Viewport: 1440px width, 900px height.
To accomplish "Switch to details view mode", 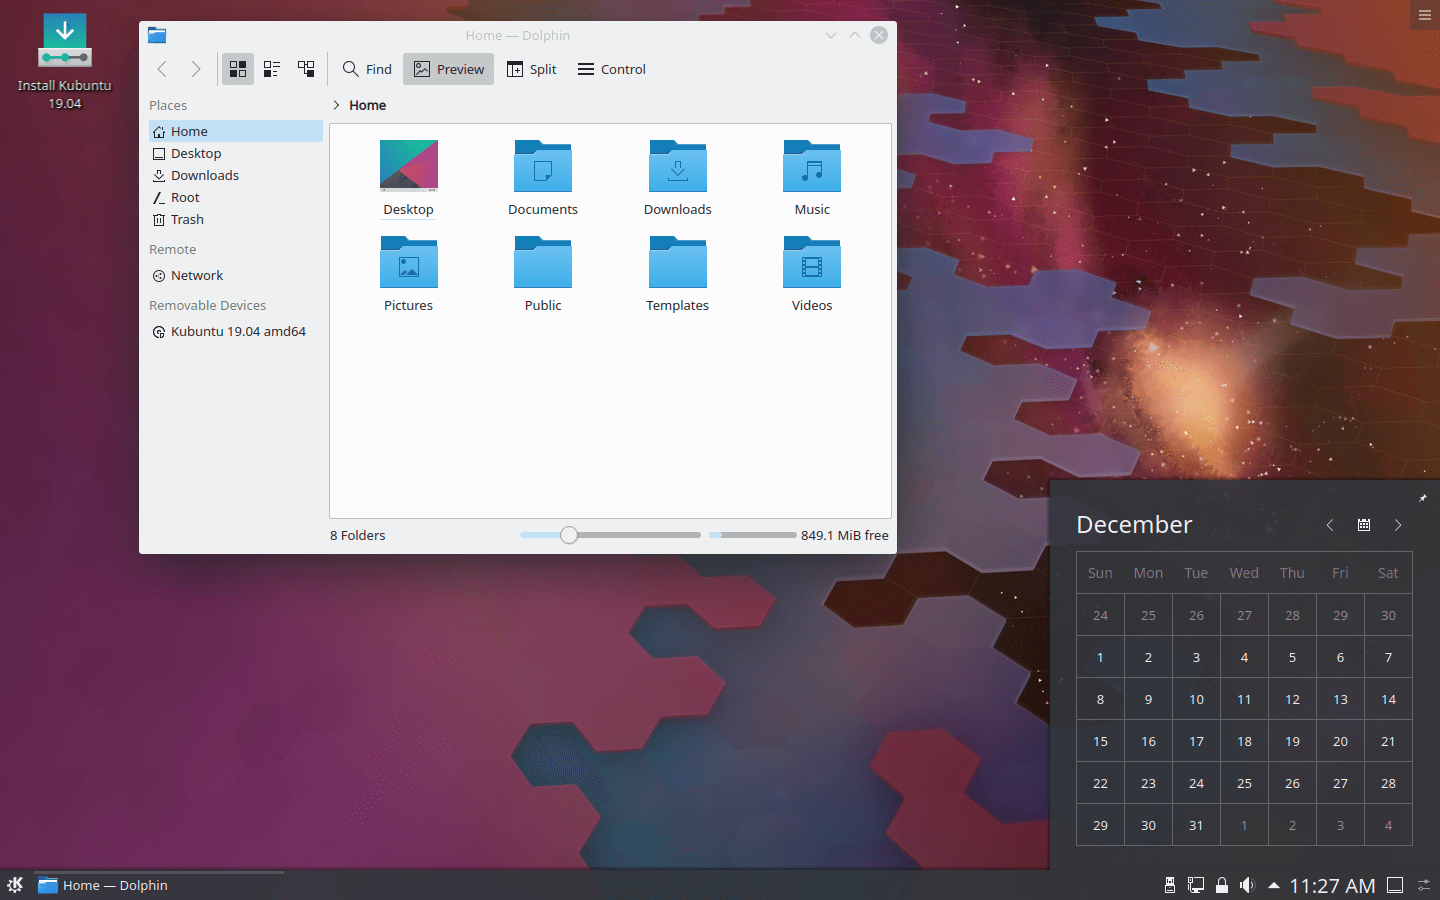I will coord(306,68).
